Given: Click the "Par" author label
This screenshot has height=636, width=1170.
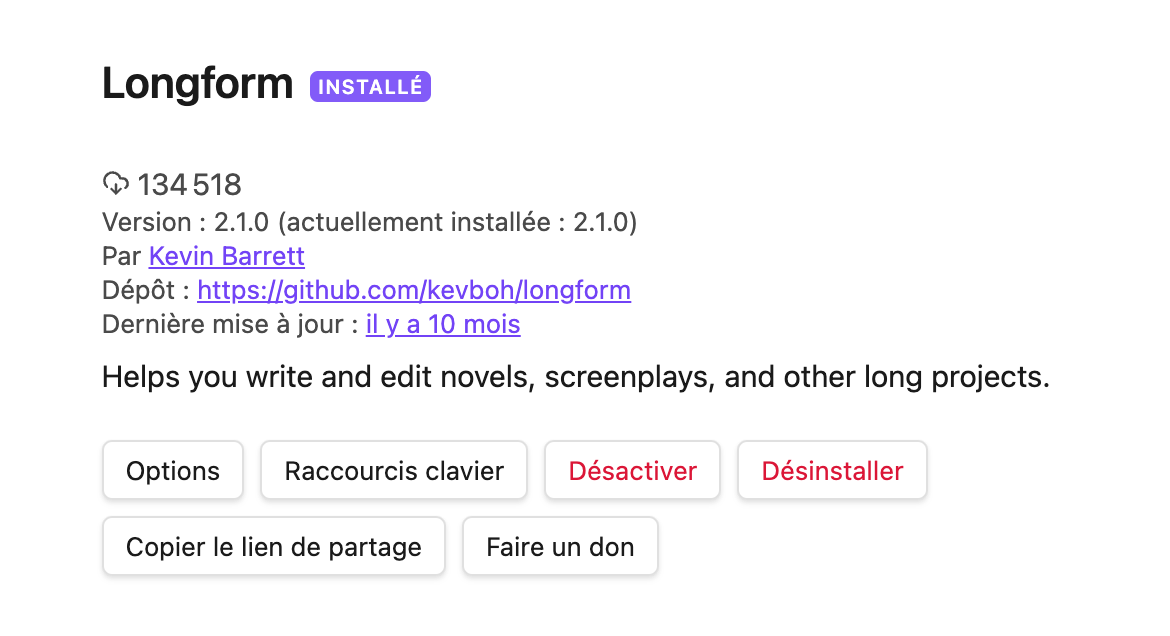Looking at the screenshot, I should tap(122, 257).
